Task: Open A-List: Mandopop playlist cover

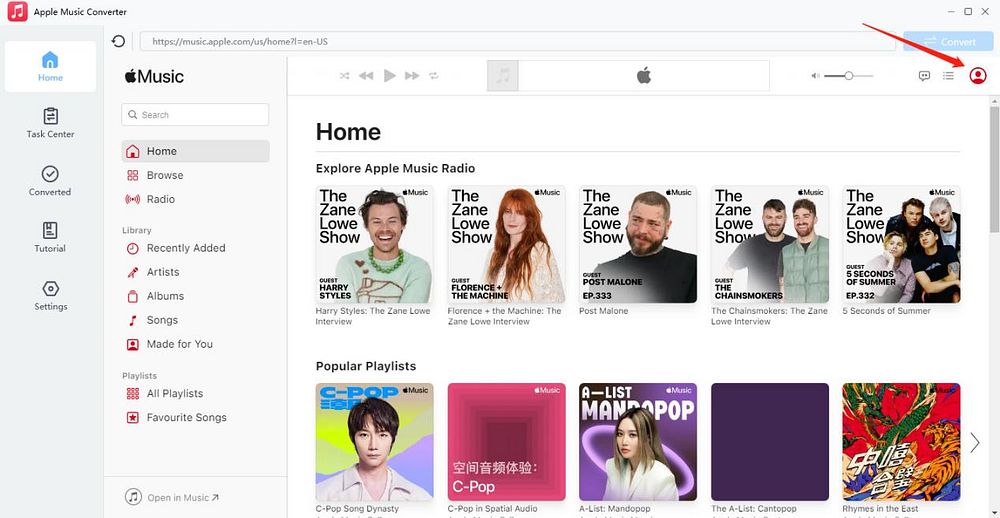Action: 638,441
